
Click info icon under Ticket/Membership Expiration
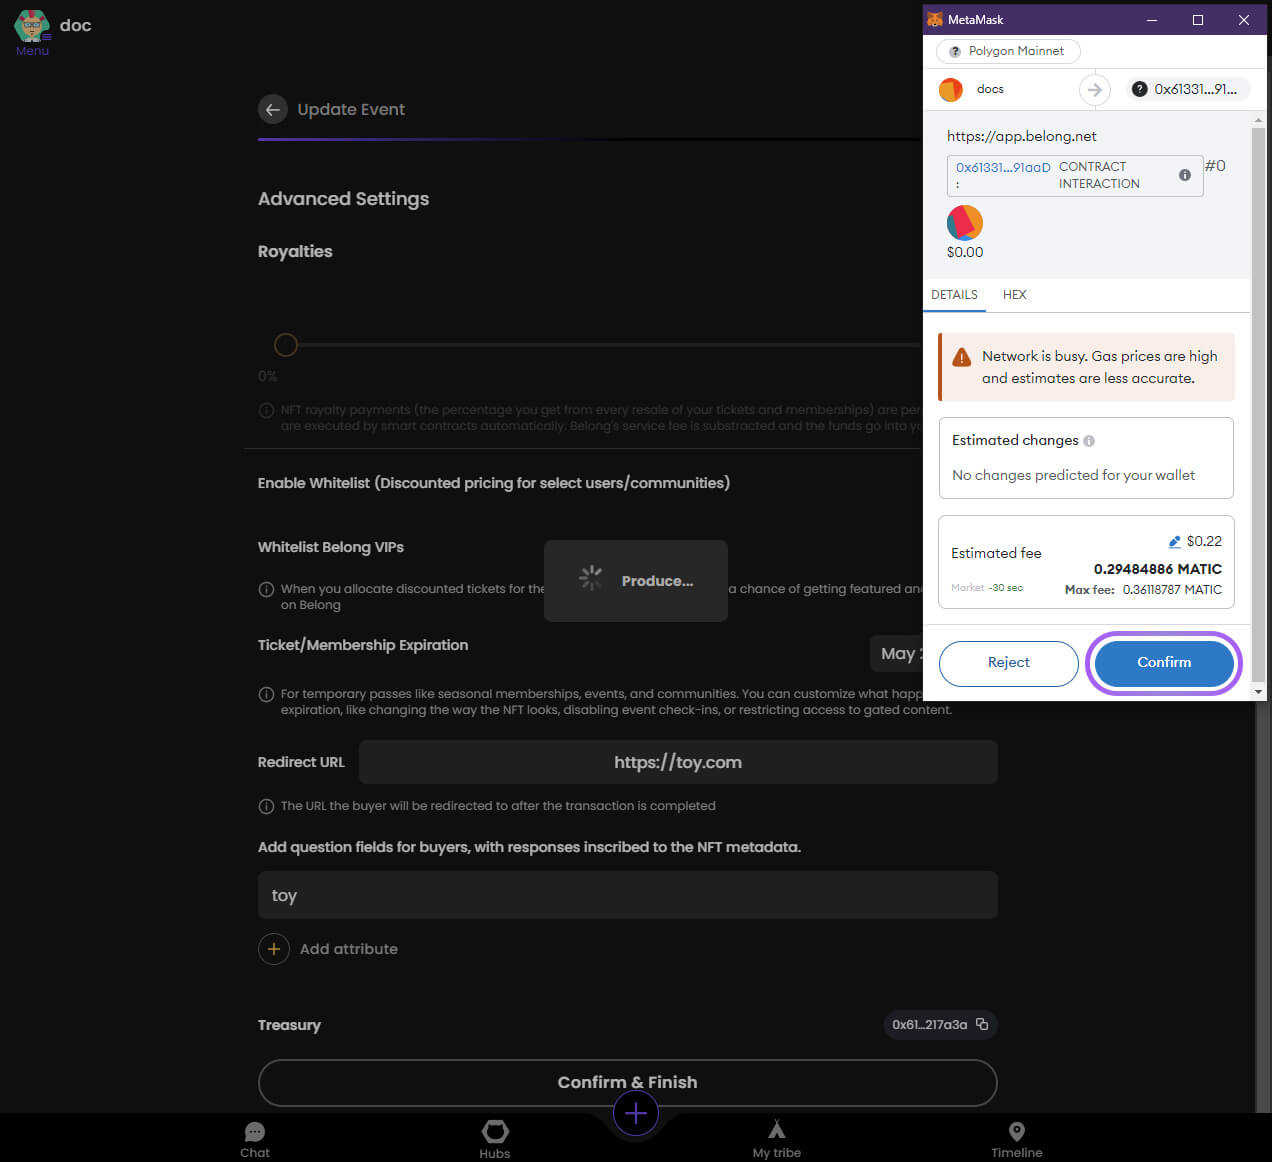click(266, 694)
